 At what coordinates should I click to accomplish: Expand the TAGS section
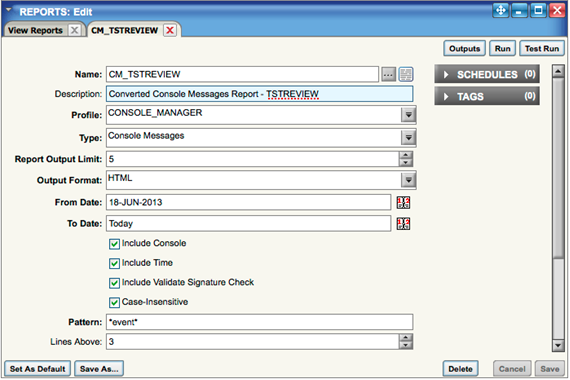point(487,96)
